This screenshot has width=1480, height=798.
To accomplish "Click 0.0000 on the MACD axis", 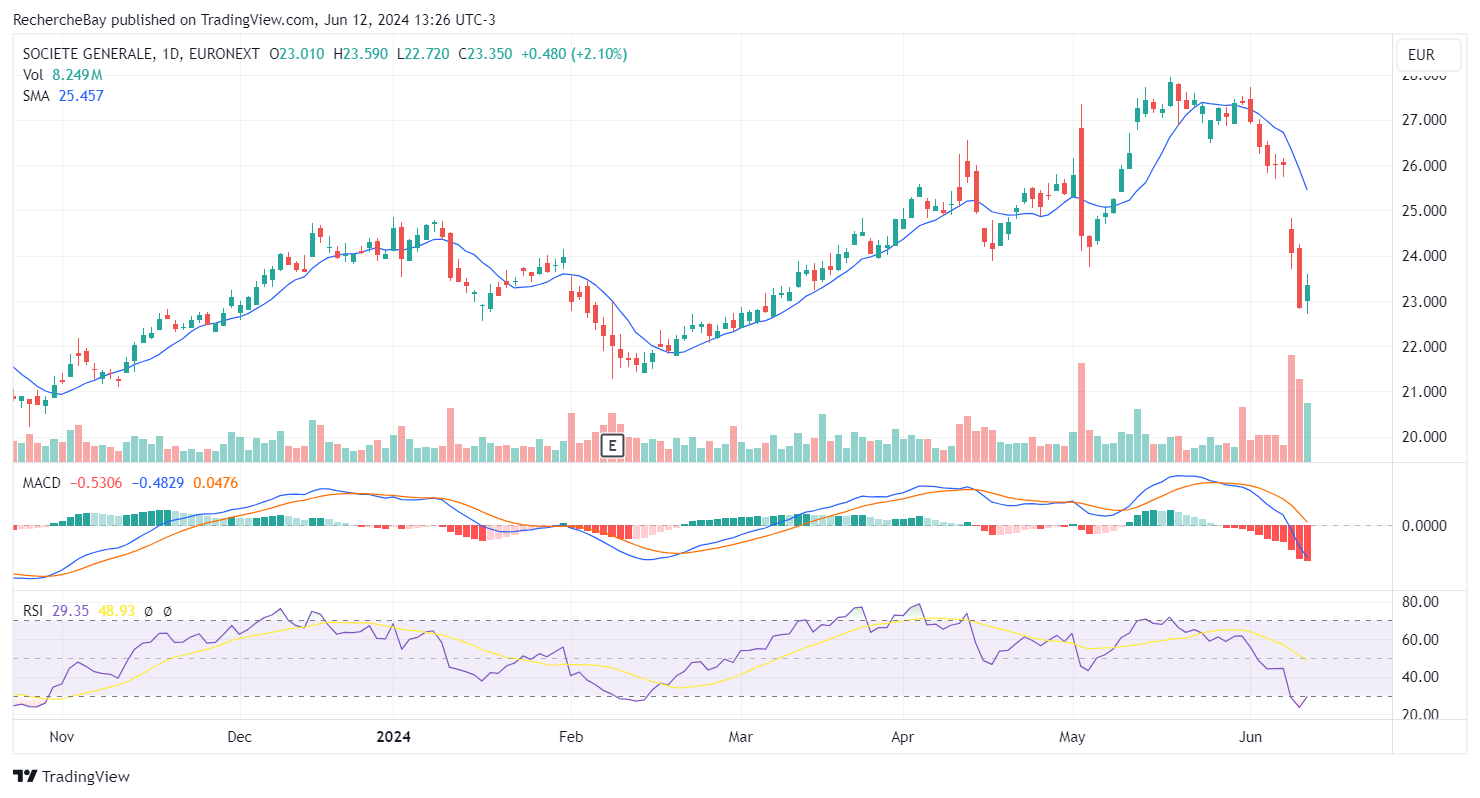I will [1424, 525].
